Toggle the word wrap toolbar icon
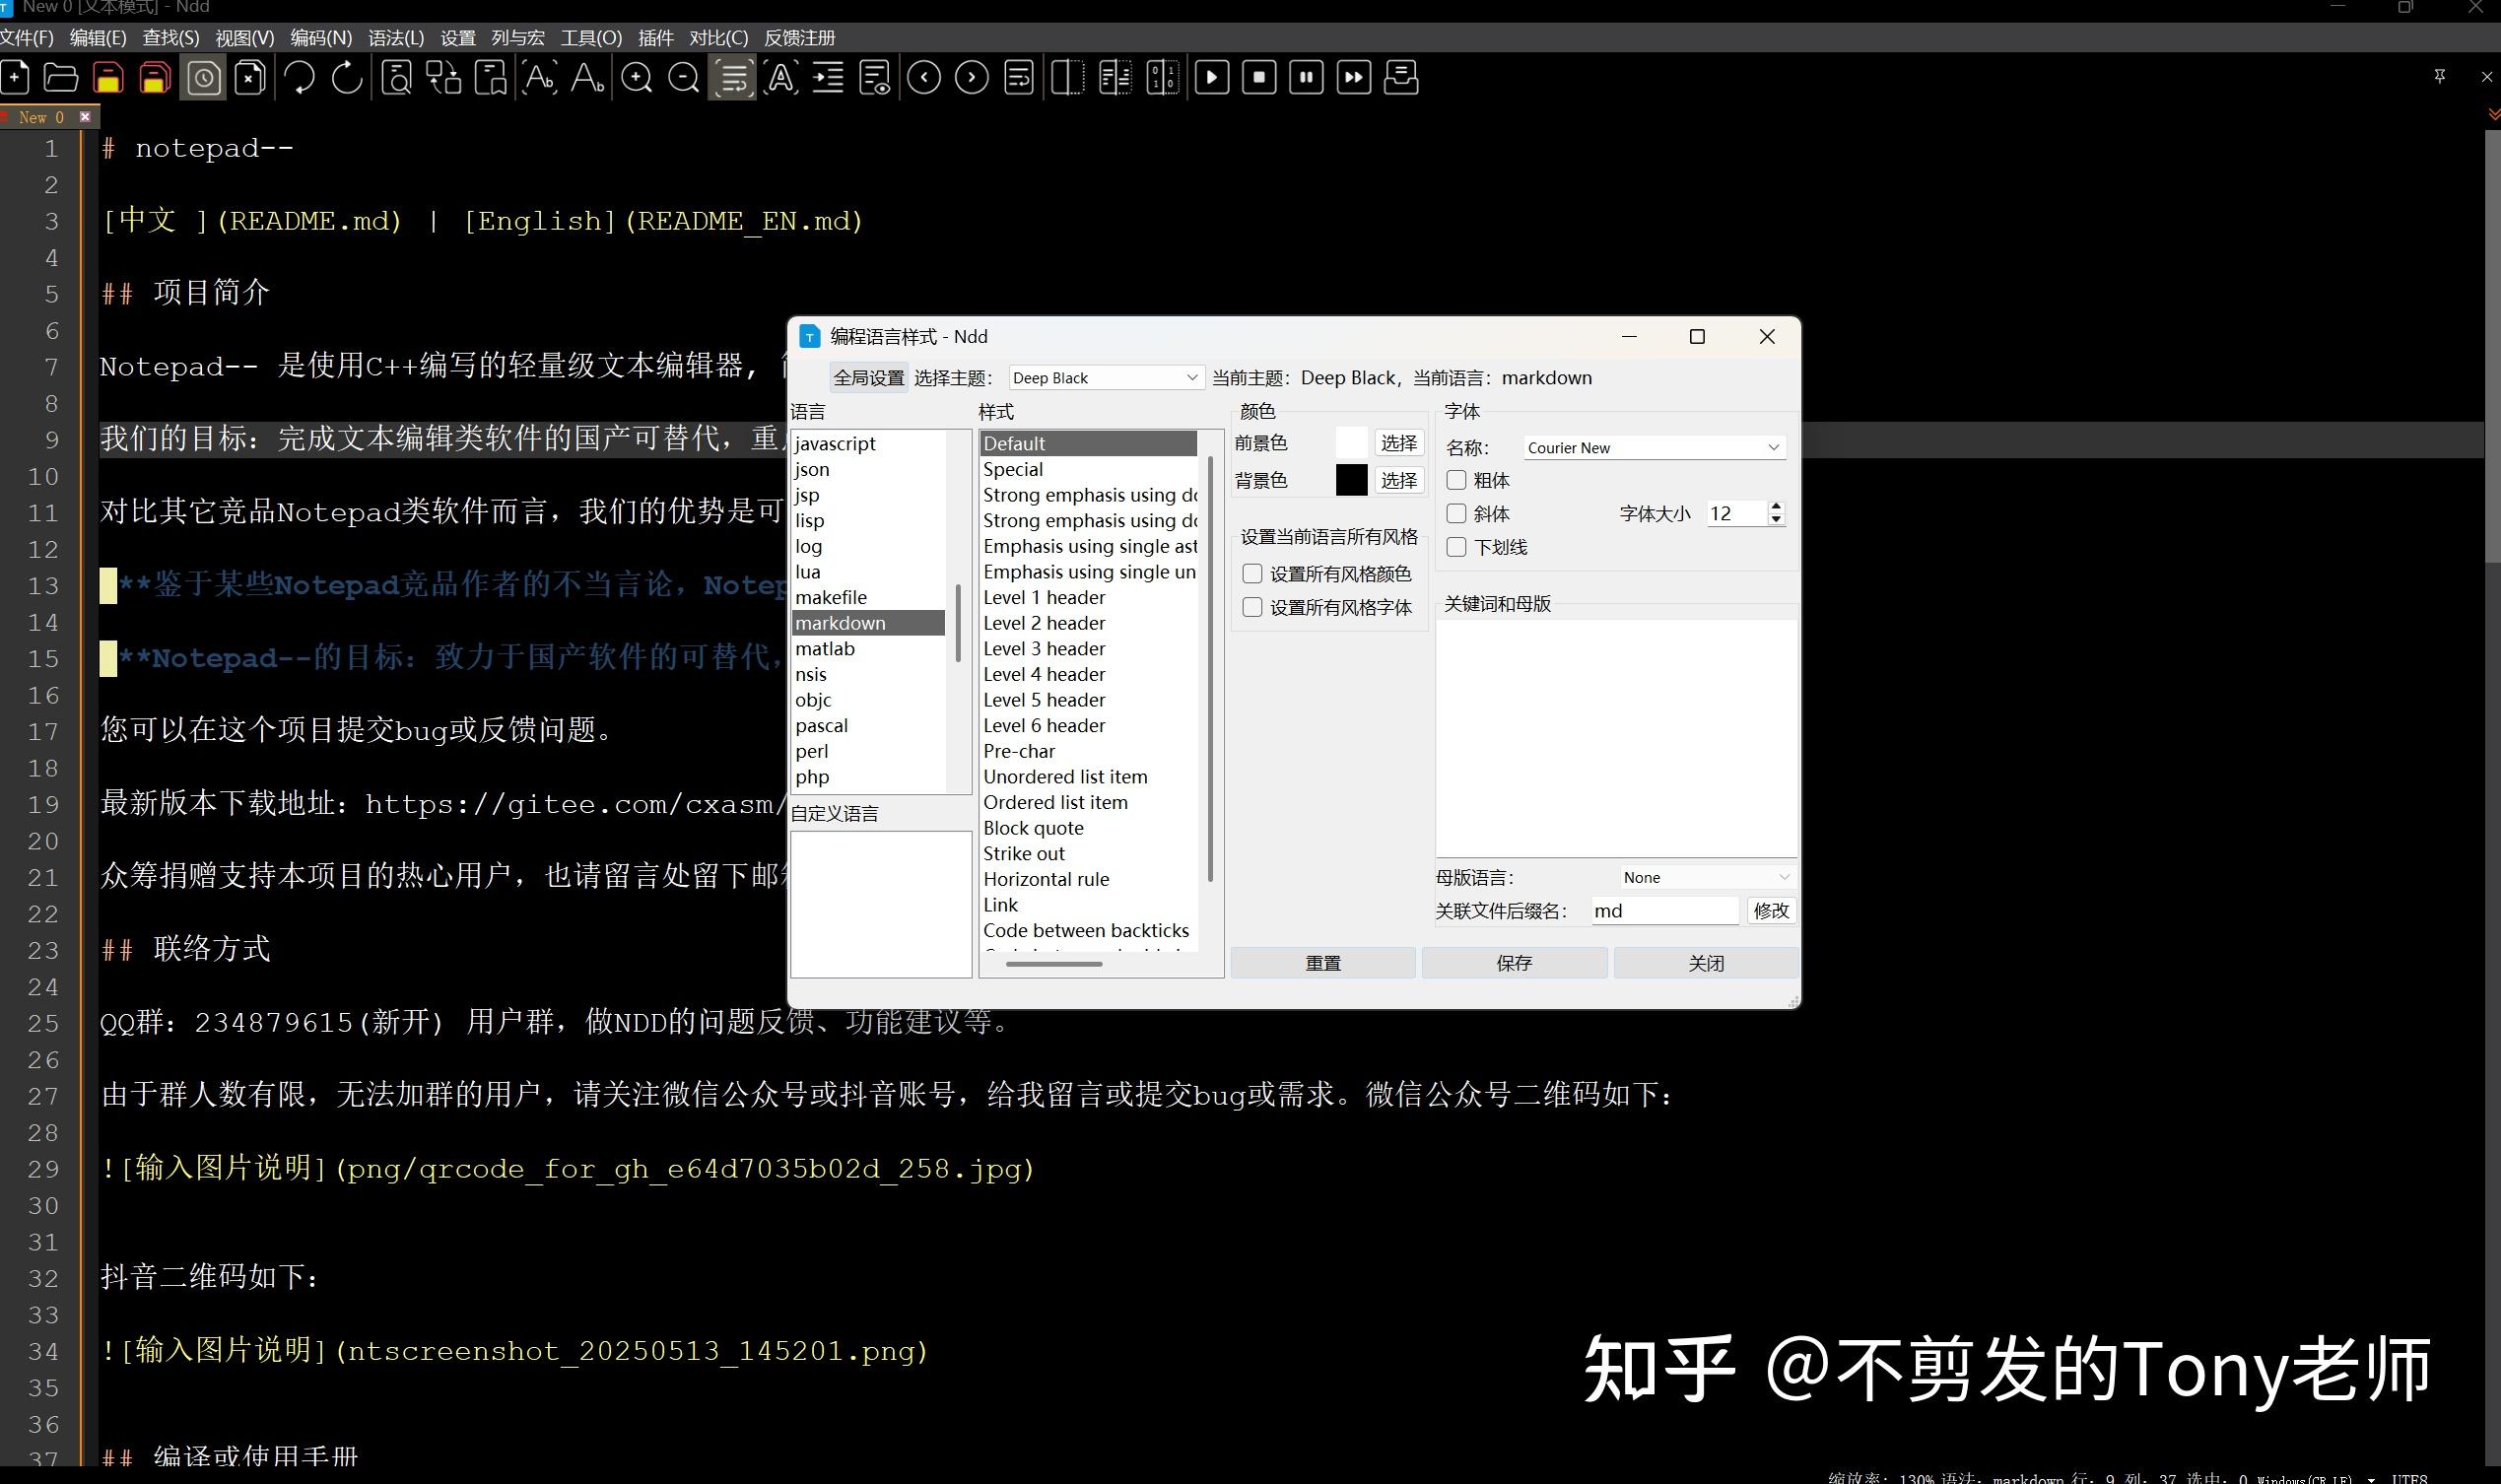This screenshot has height=1484, width=2501. pyautogui.click(x=732, y=77)
